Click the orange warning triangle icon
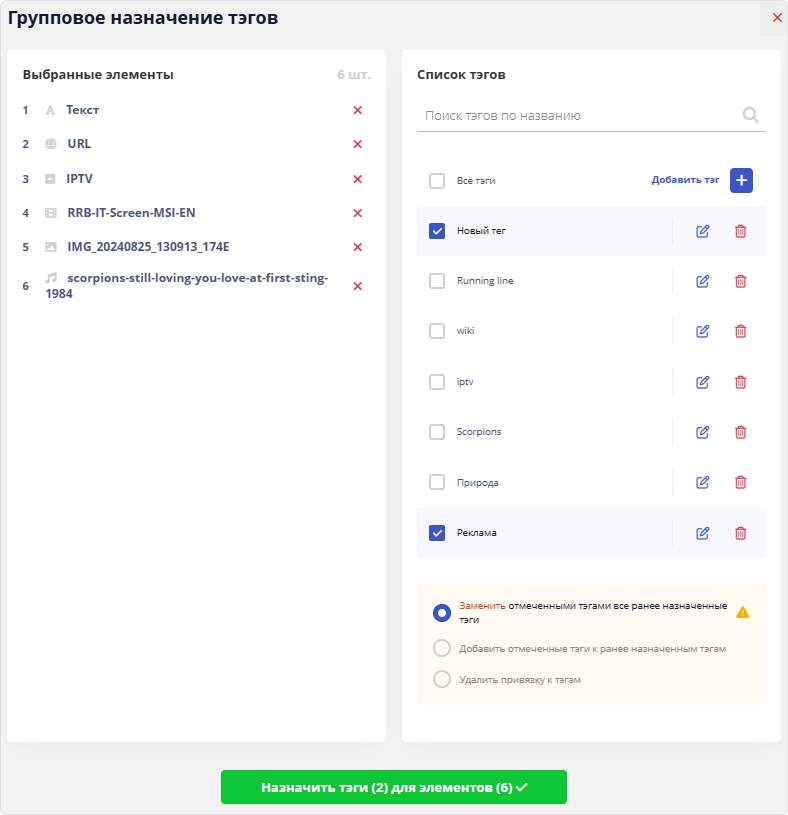This screenshot has width=788, height=815. point(742,612)
